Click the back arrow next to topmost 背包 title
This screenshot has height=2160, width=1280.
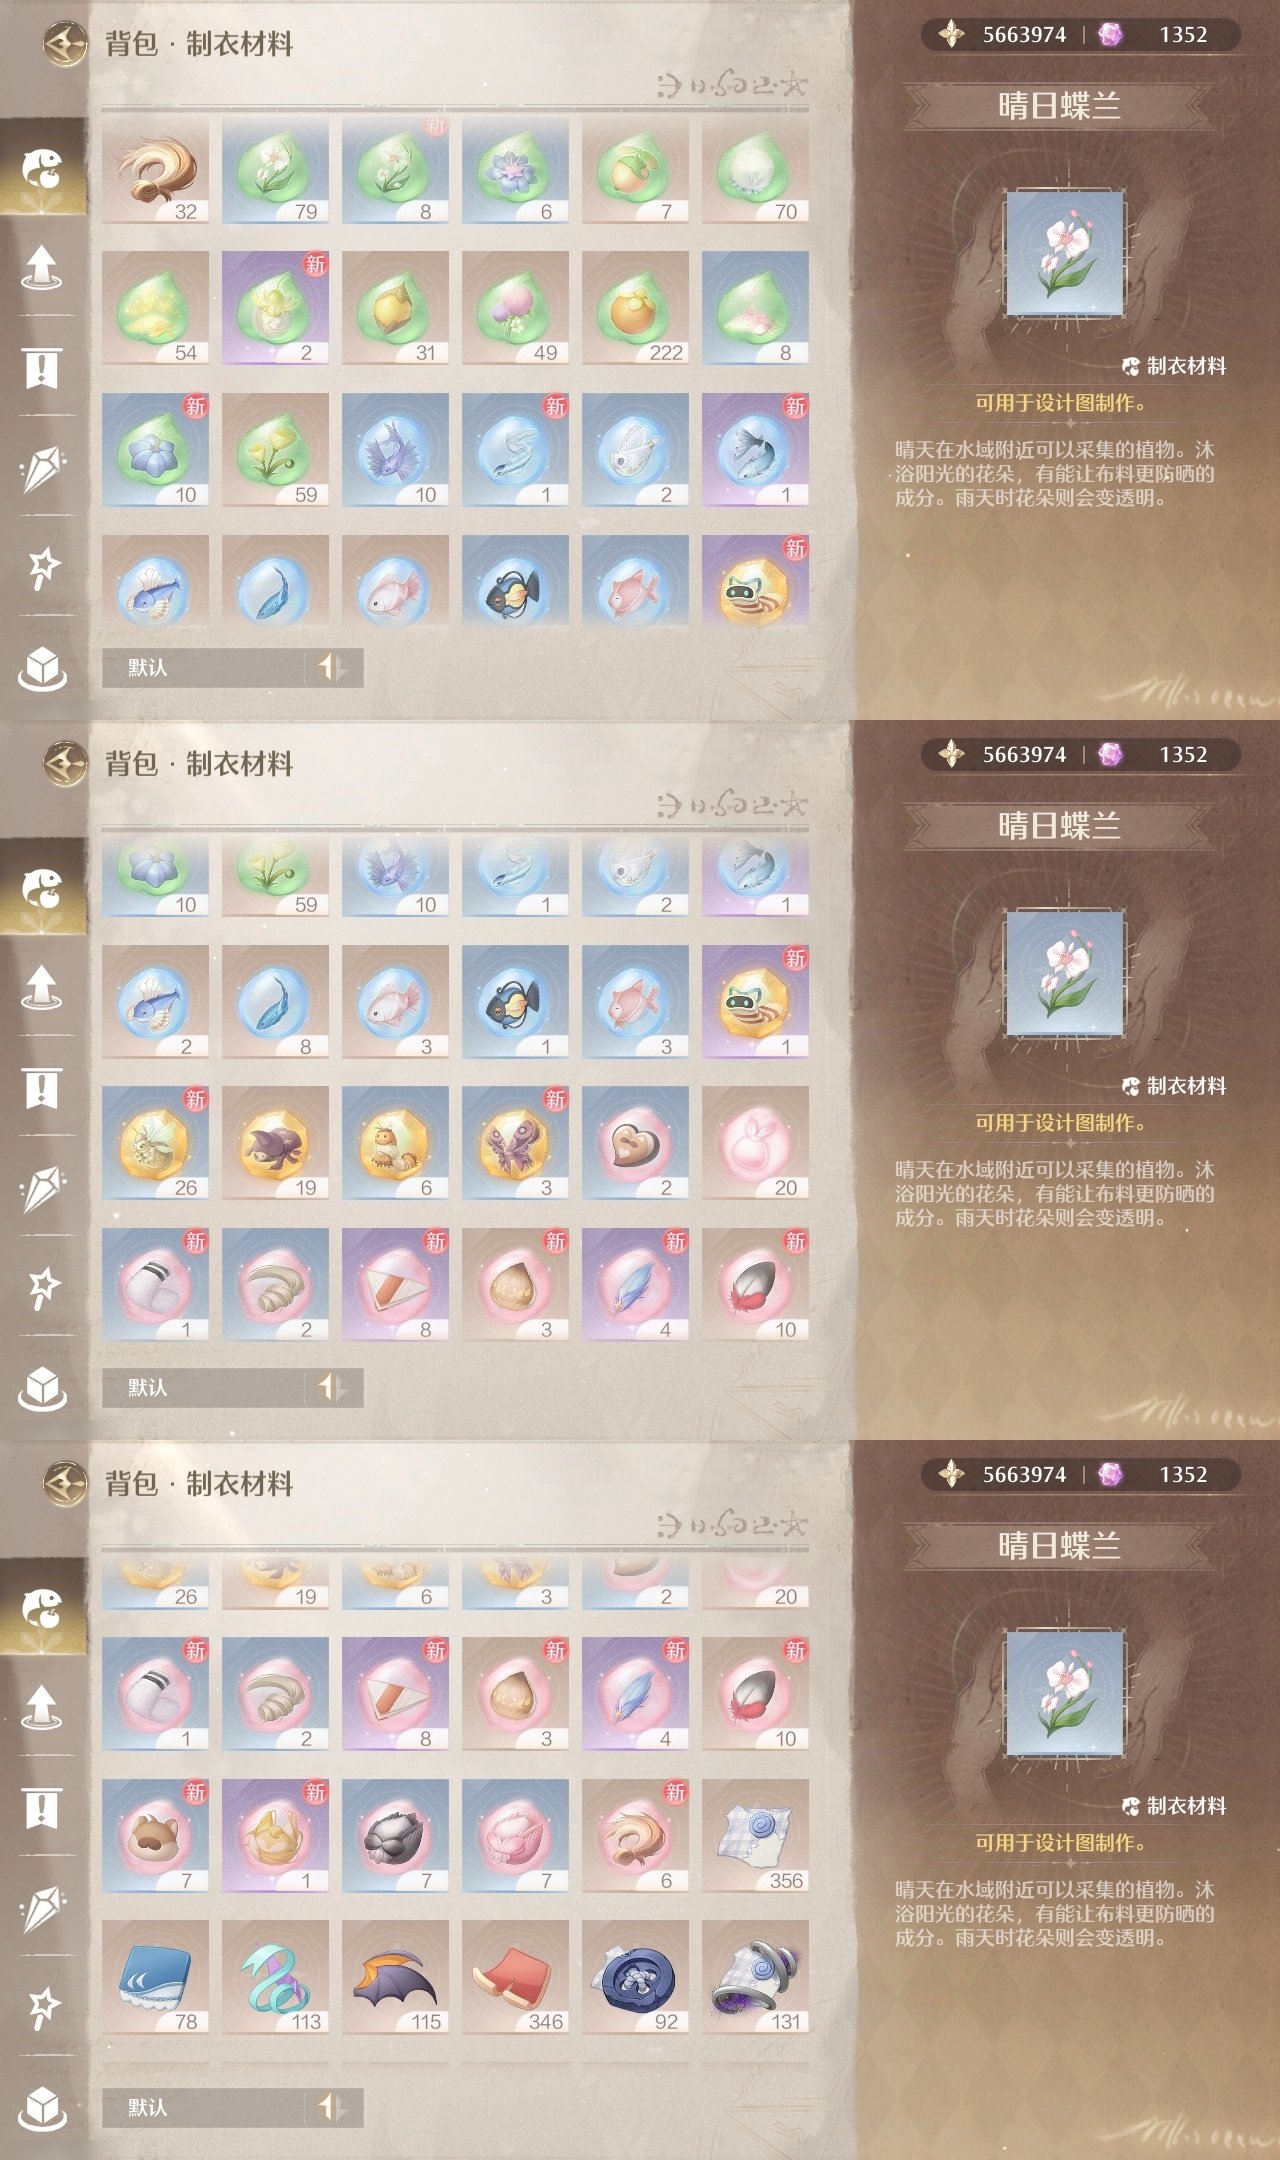click(65, 43)
